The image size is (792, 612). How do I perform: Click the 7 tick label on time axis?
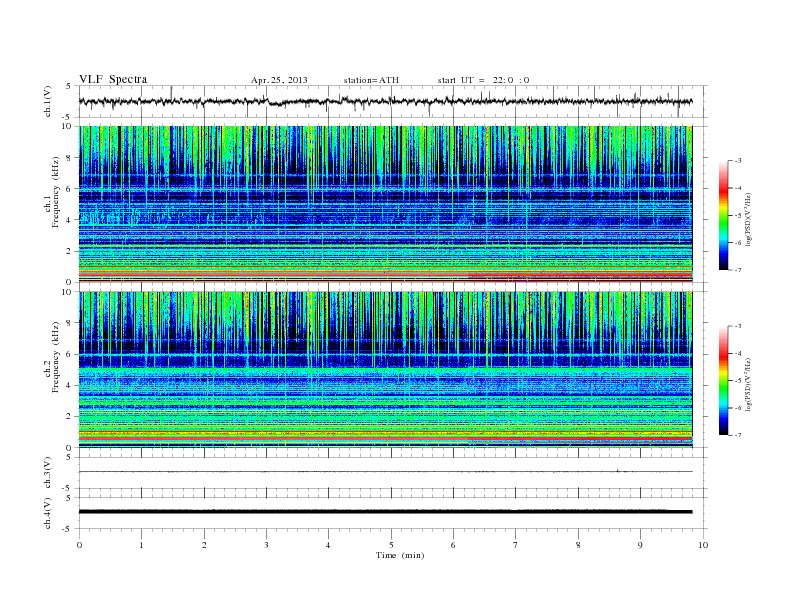pyautogui.click(x=516, y=545)
